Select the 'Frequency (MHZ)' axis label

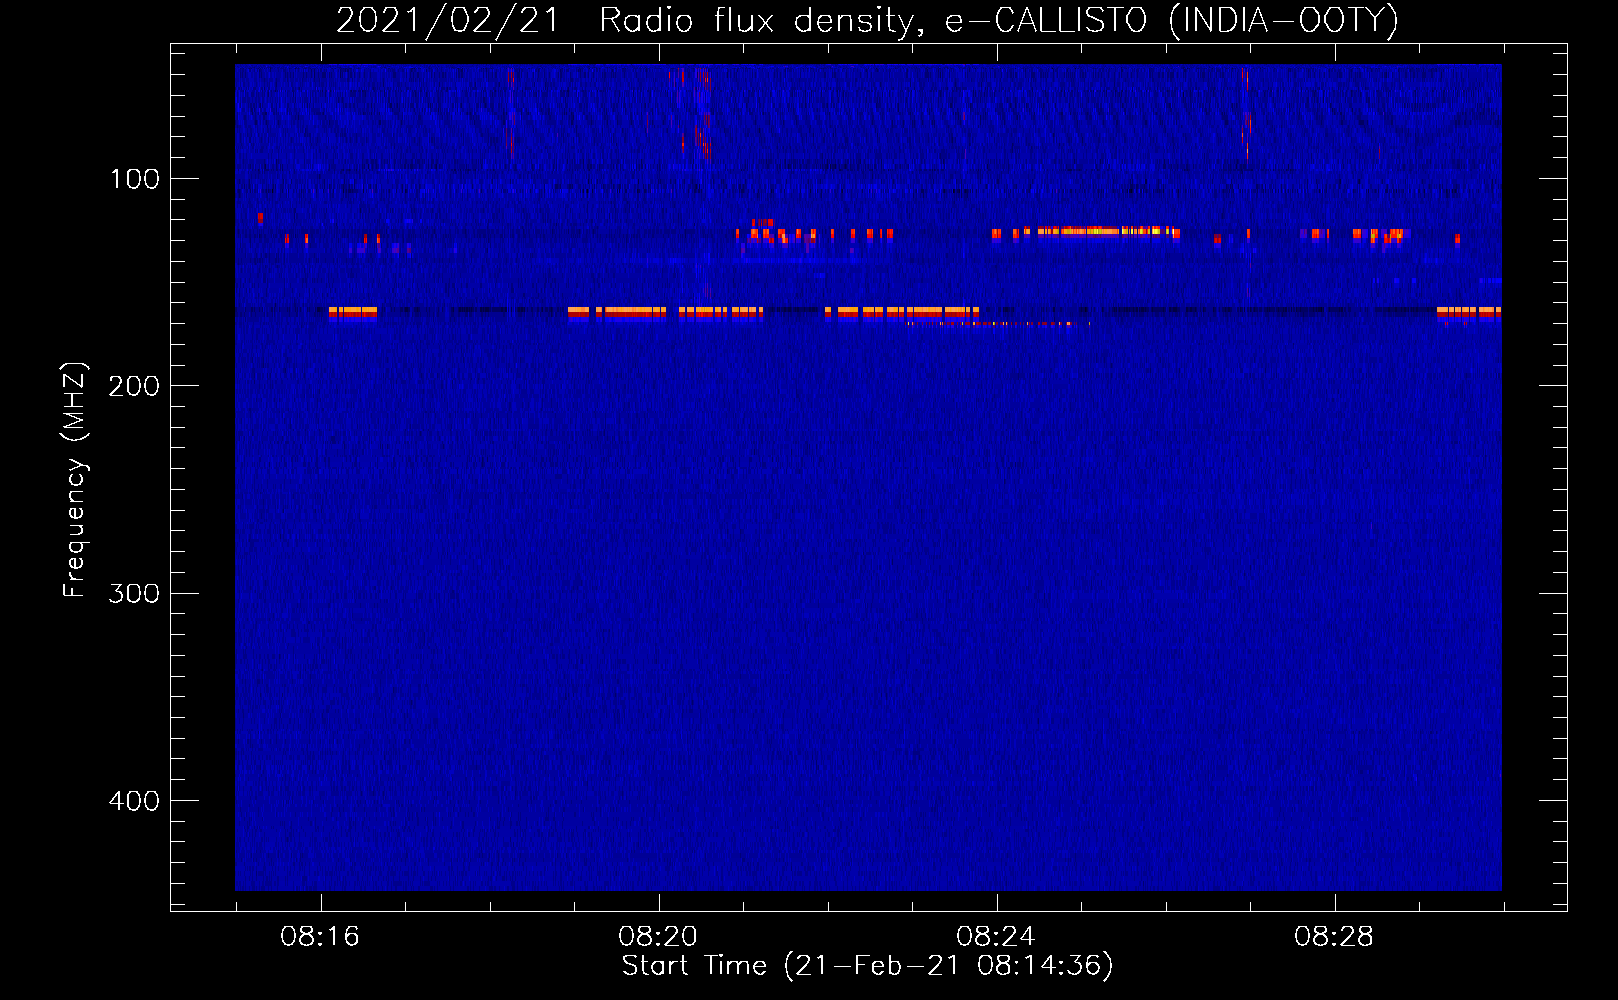point(75,479)
